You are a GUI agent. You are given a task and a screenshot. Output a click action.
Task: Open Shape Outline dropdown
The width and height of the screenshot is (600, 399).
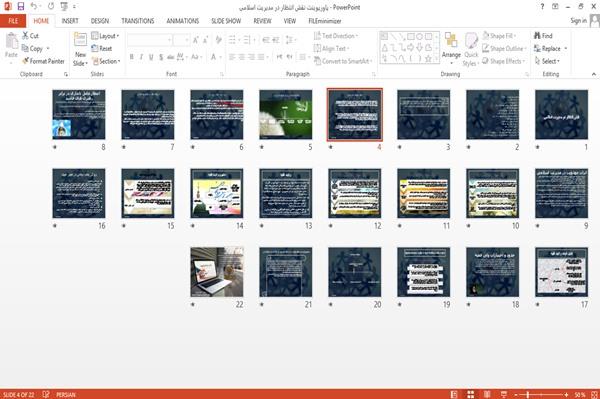504,48
